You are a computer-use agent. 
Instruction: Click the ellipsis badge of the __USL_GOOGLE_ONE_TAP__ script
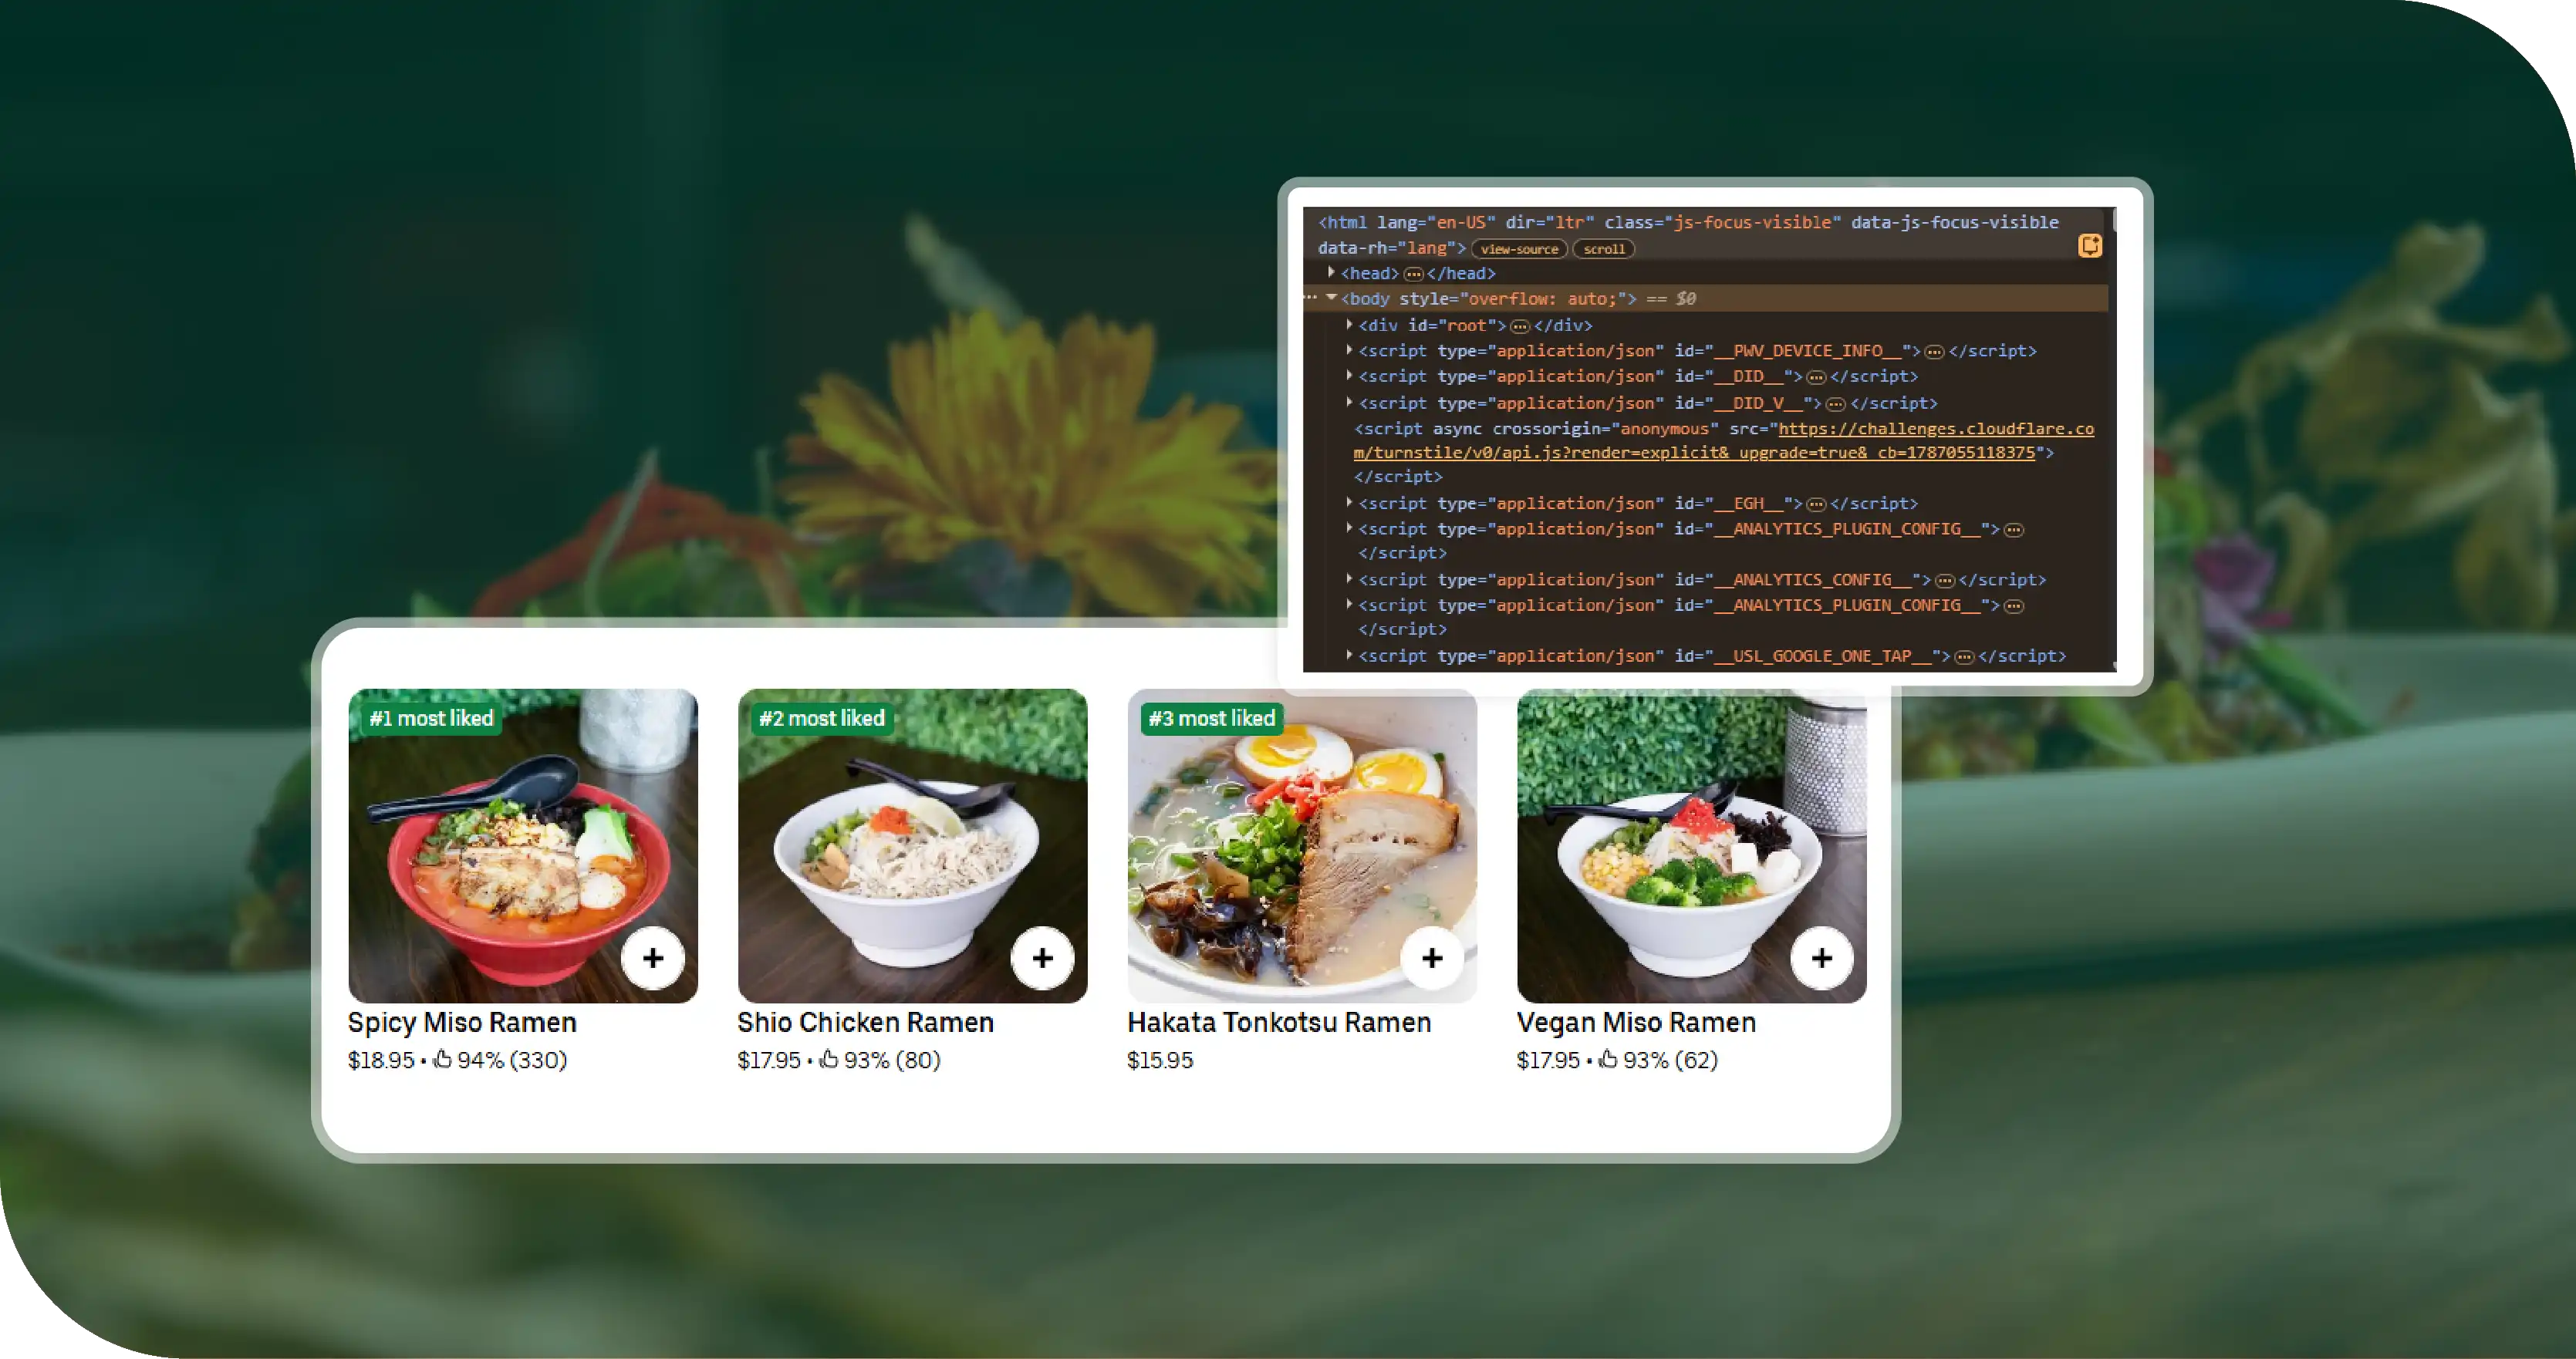(x=1964, y=657)
